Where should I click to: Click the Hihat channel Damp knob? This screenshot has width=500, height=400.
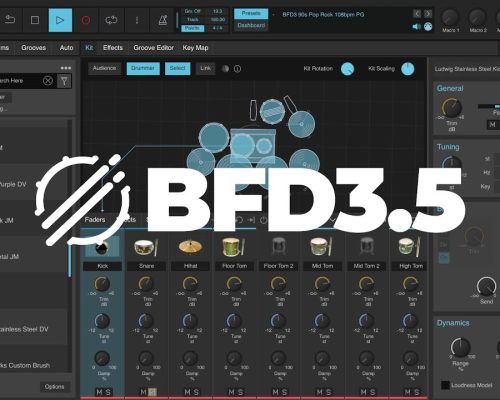190,358
